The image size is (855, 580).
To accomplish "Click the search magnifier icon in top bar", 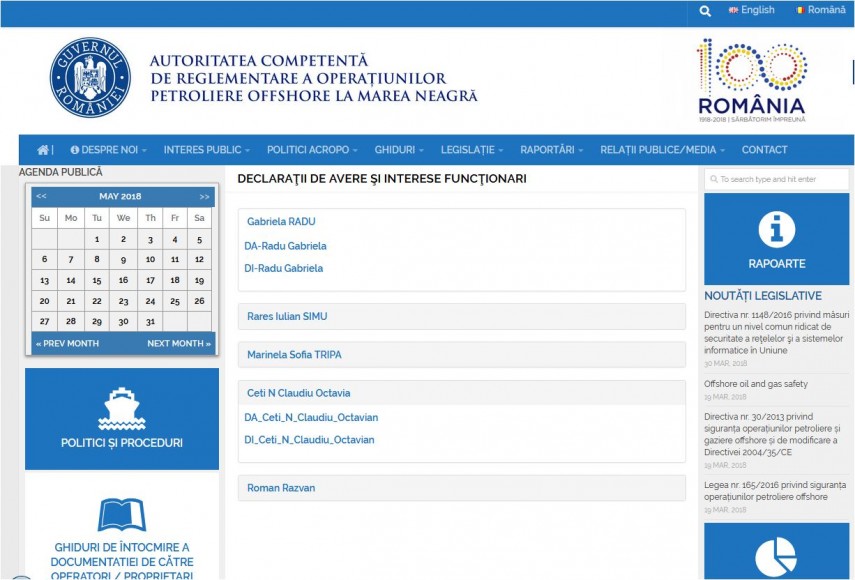I will click(x=705, y=10).
